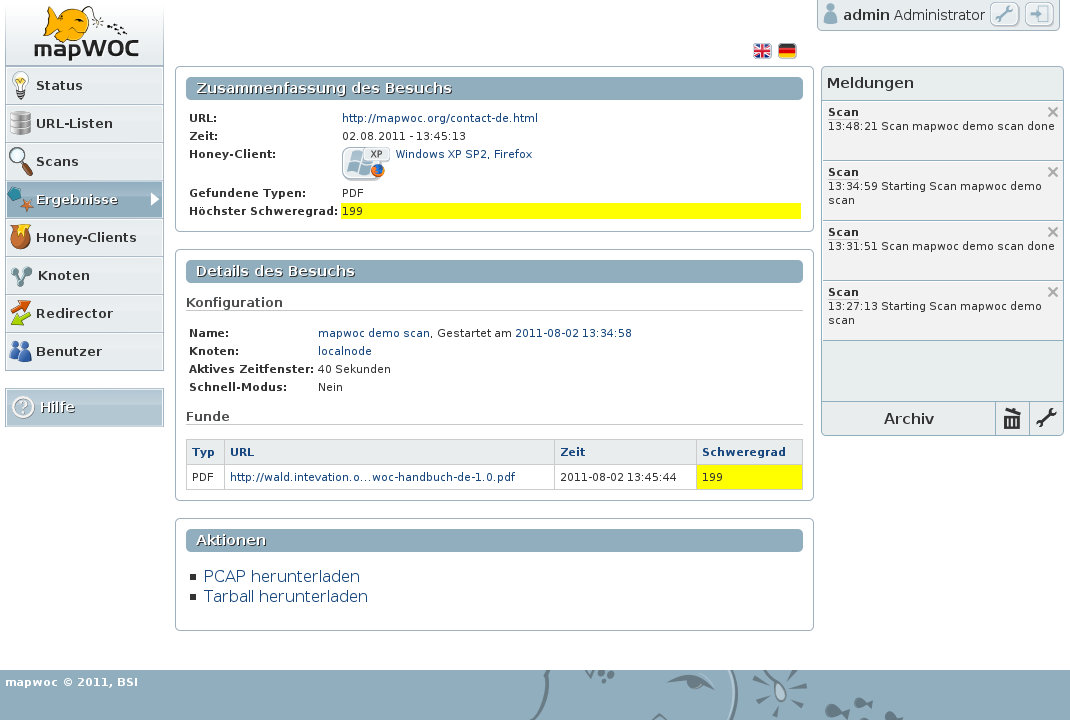Click the logout arrow icon beside admin
Screen dimensions: 1070x720
(1039, 14)
